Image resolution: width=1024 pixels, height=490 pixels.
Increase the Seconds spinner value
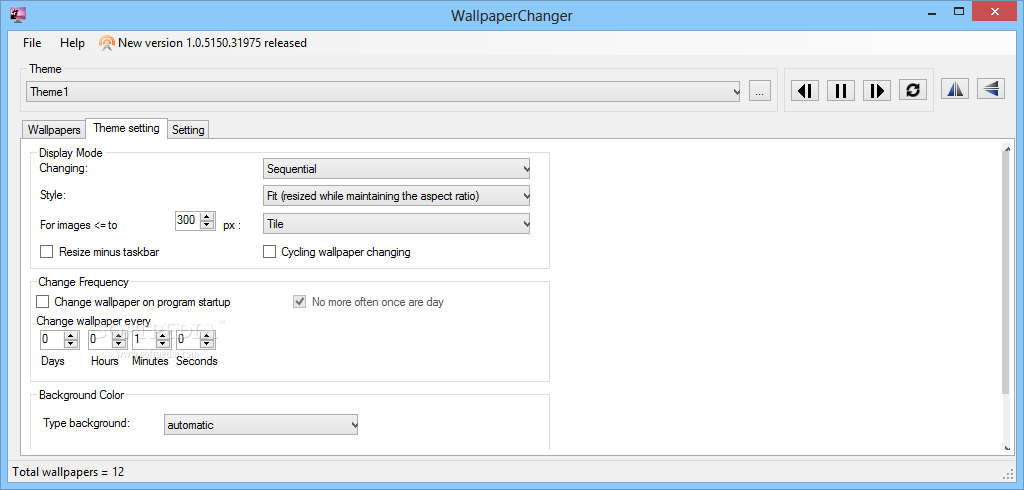pos(208,336)
